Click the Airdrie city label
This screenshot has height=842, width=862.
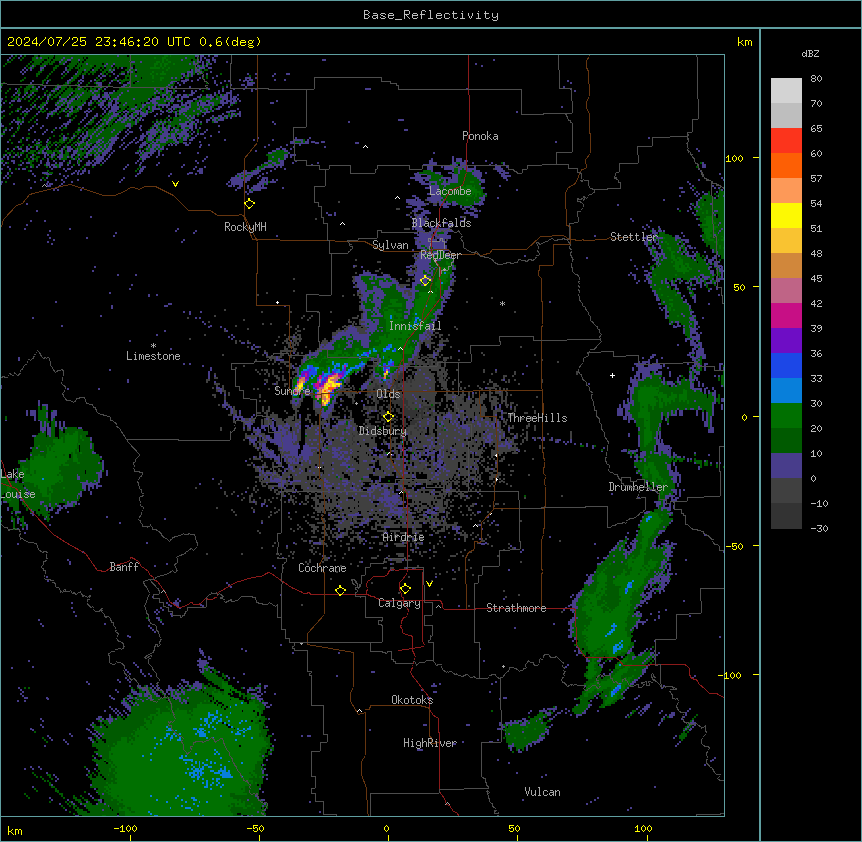point(403,537)
